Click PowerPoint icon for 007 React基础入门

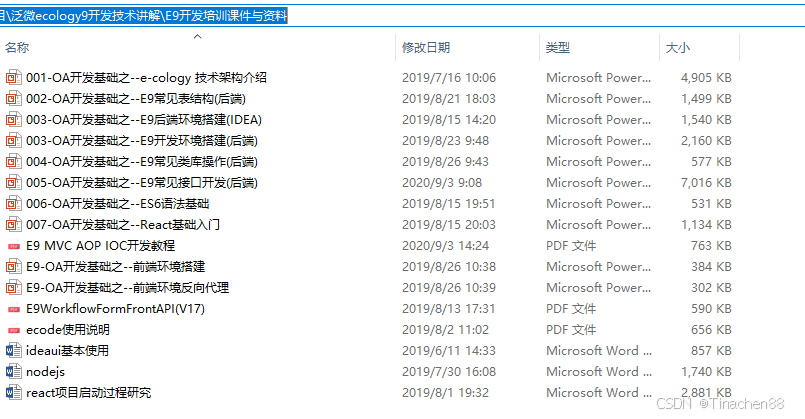pyautogui.click(x=13, y=224)
